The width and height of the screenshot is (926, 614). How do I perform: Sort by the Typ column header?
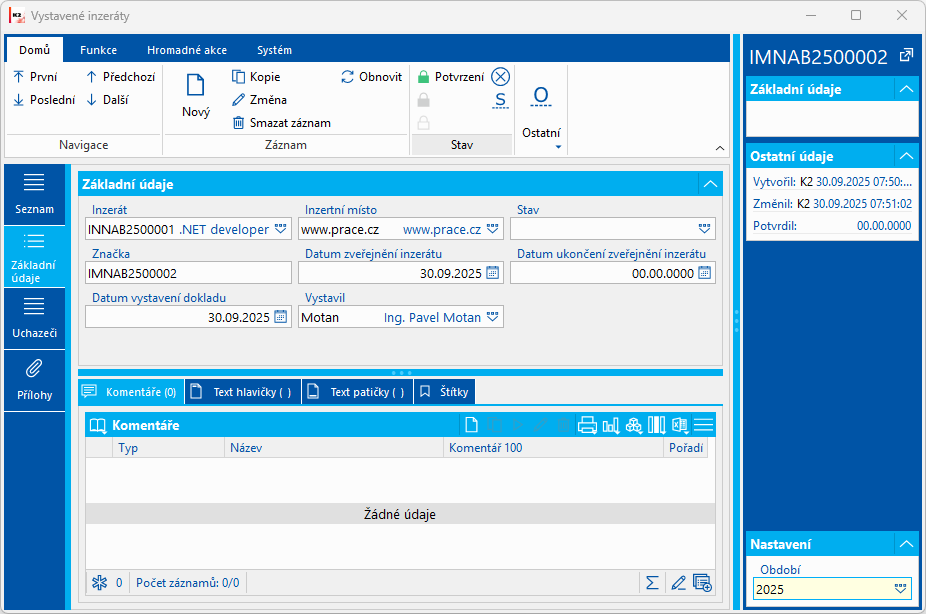click(168, 448)
